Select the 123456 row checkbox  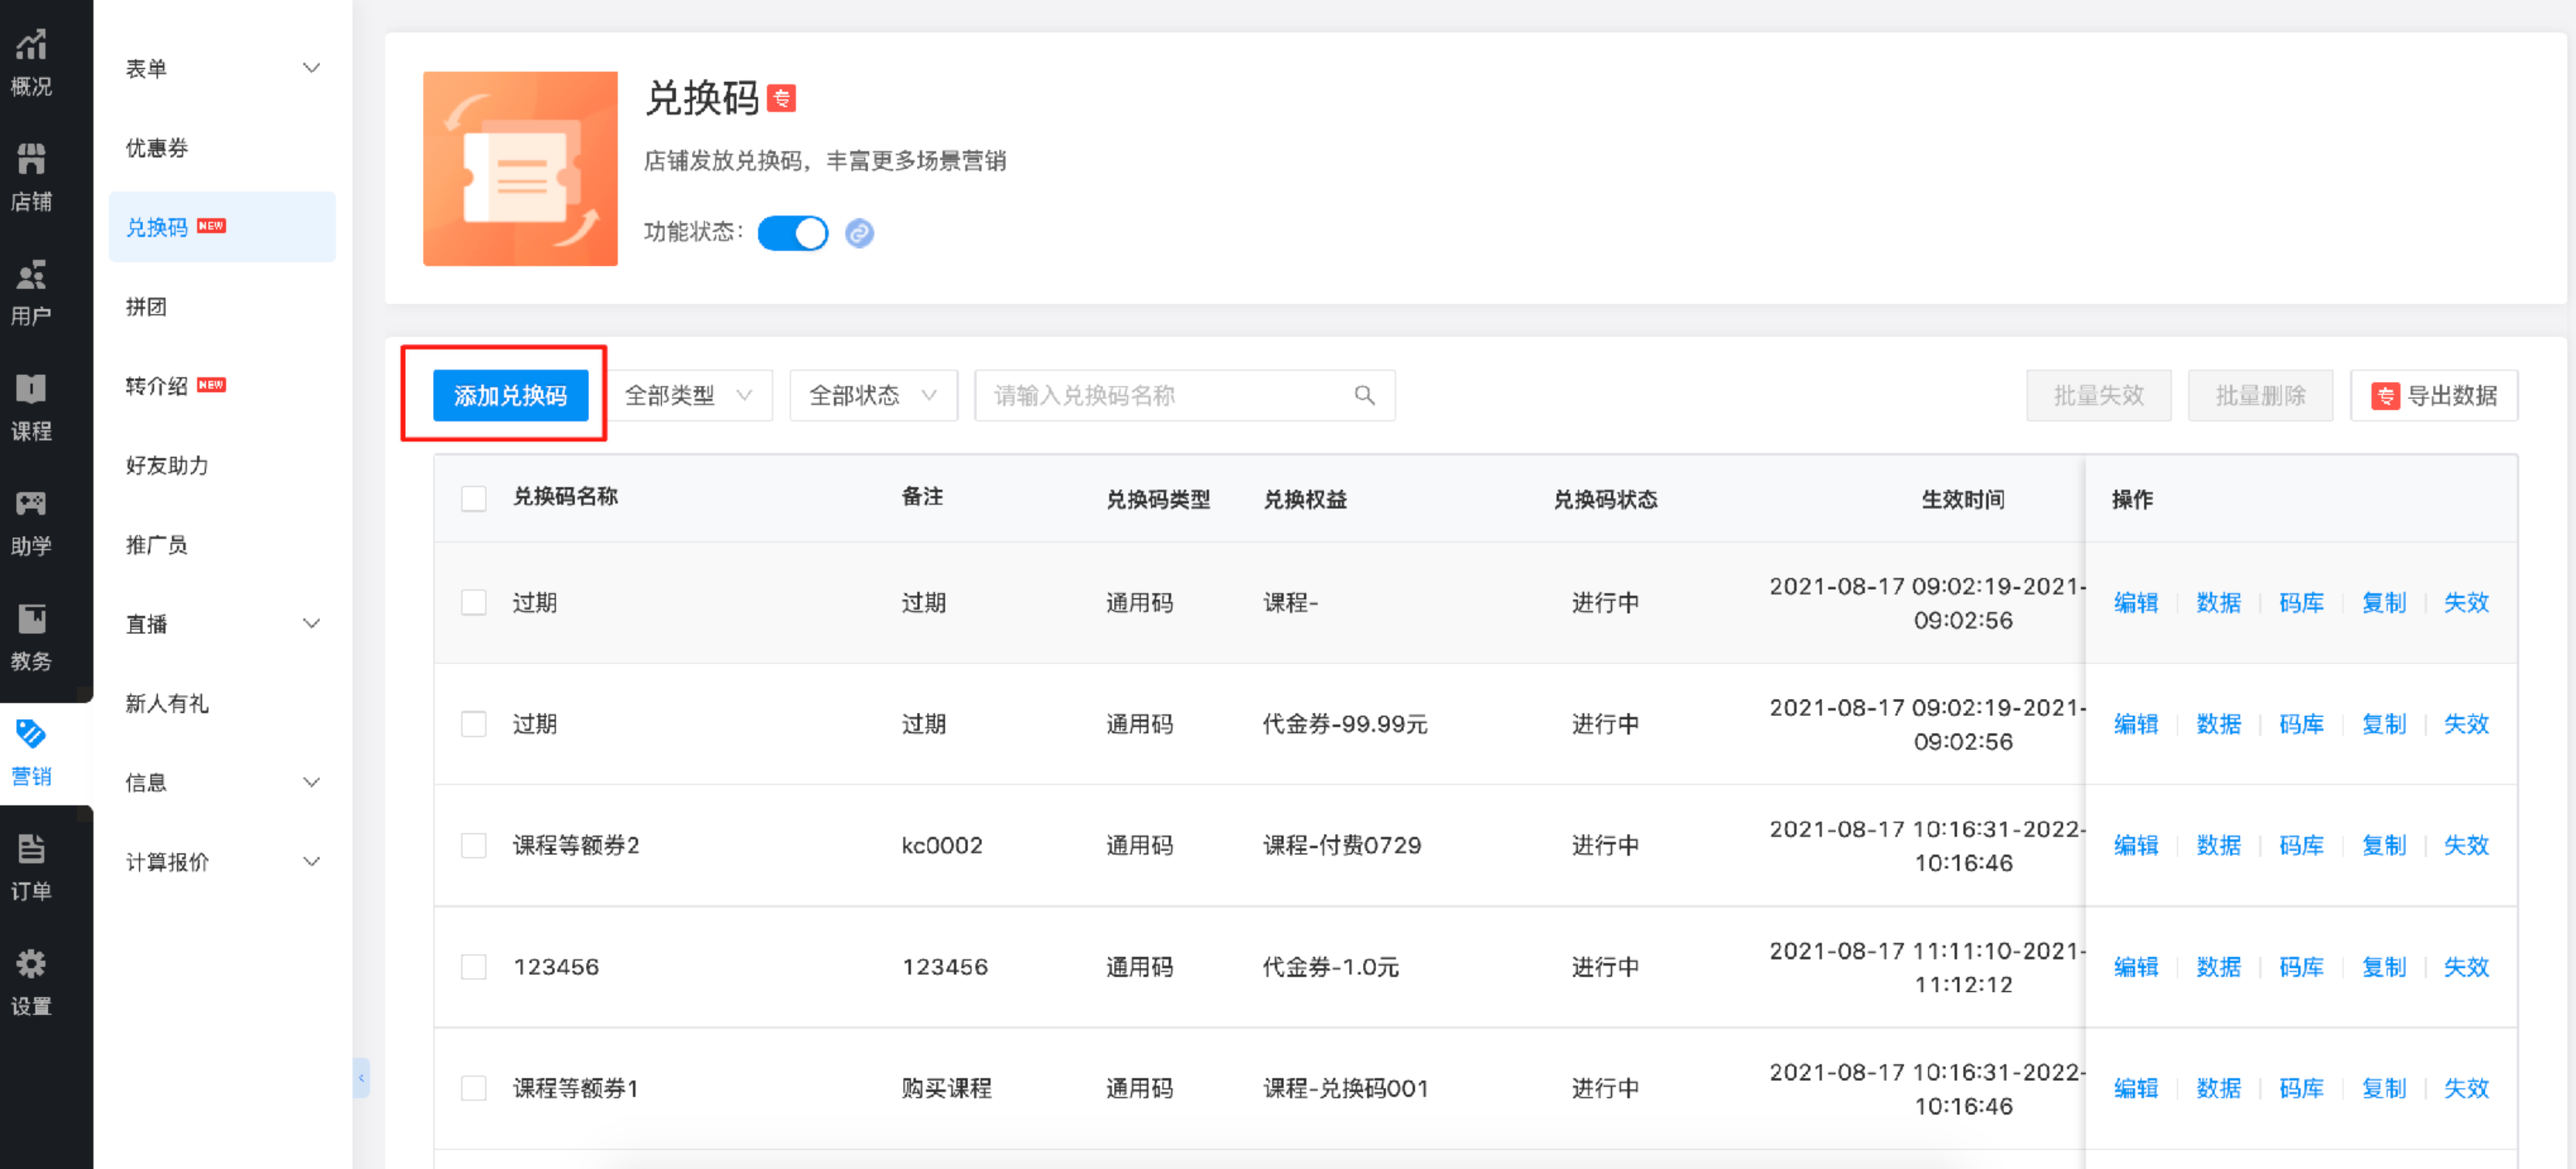point(474,967)
